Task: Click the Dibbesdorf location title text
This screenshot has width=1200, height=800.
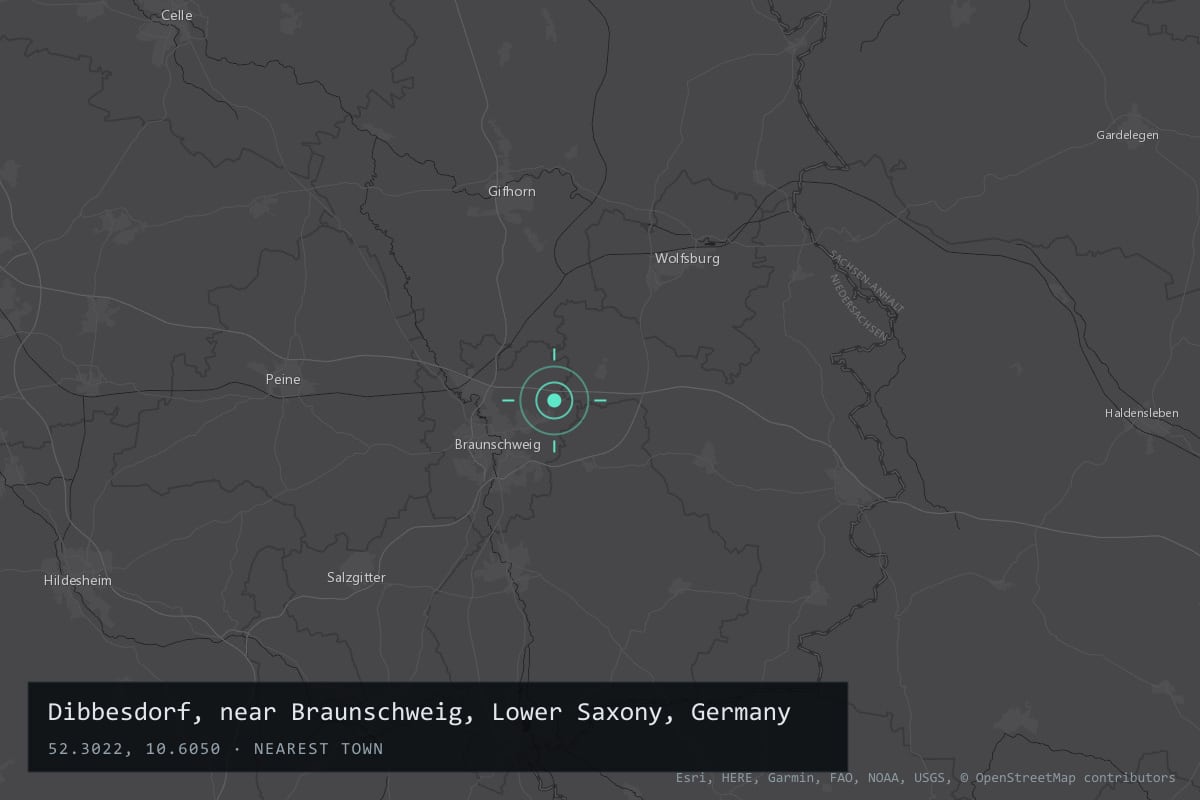Action: [x=419, y=712]
